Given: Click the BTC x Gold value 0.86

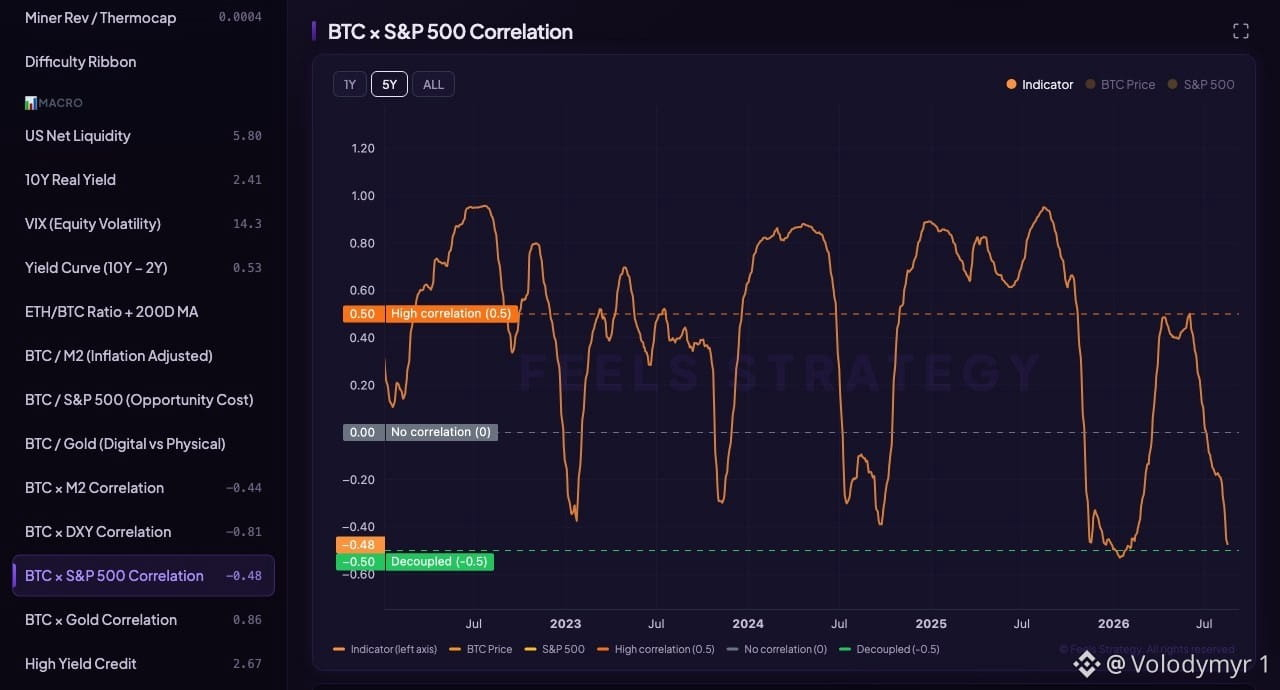Looking at the screenshot, I should point(247,620).
